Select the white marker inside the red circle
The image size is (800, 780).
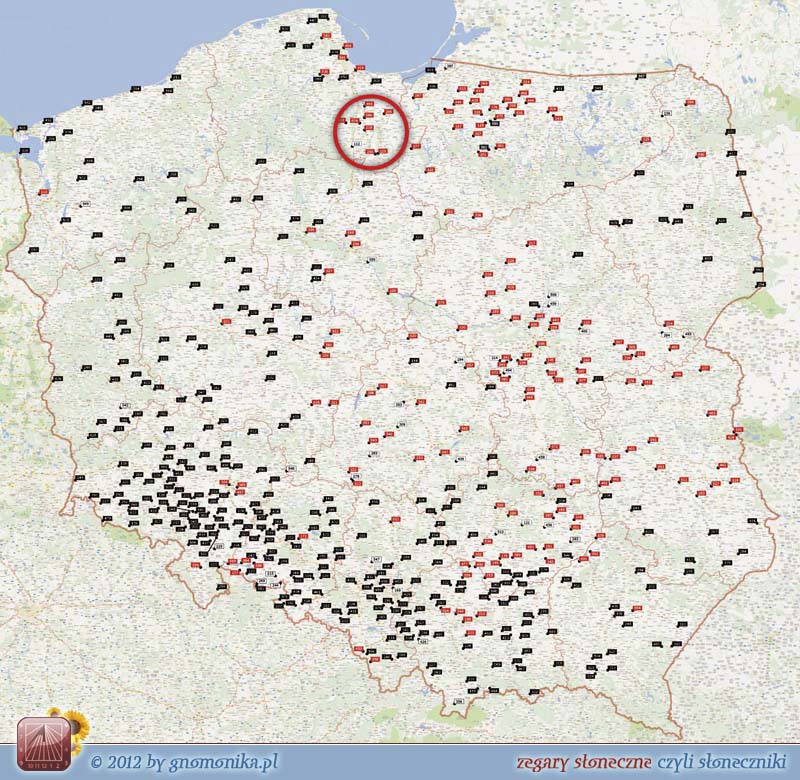(357, 143)
